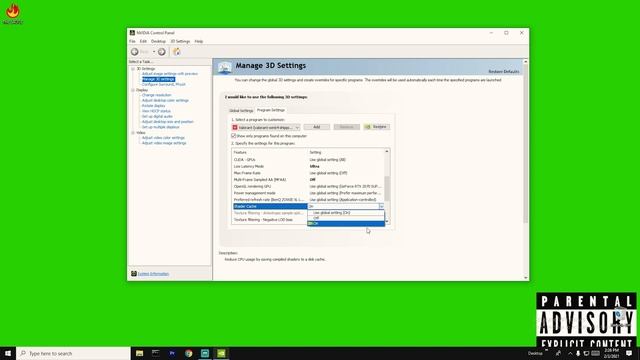Viewport: 640px width, 360px height.
Task: Click the Manage 3D Settings header icon
Action: 224,67
